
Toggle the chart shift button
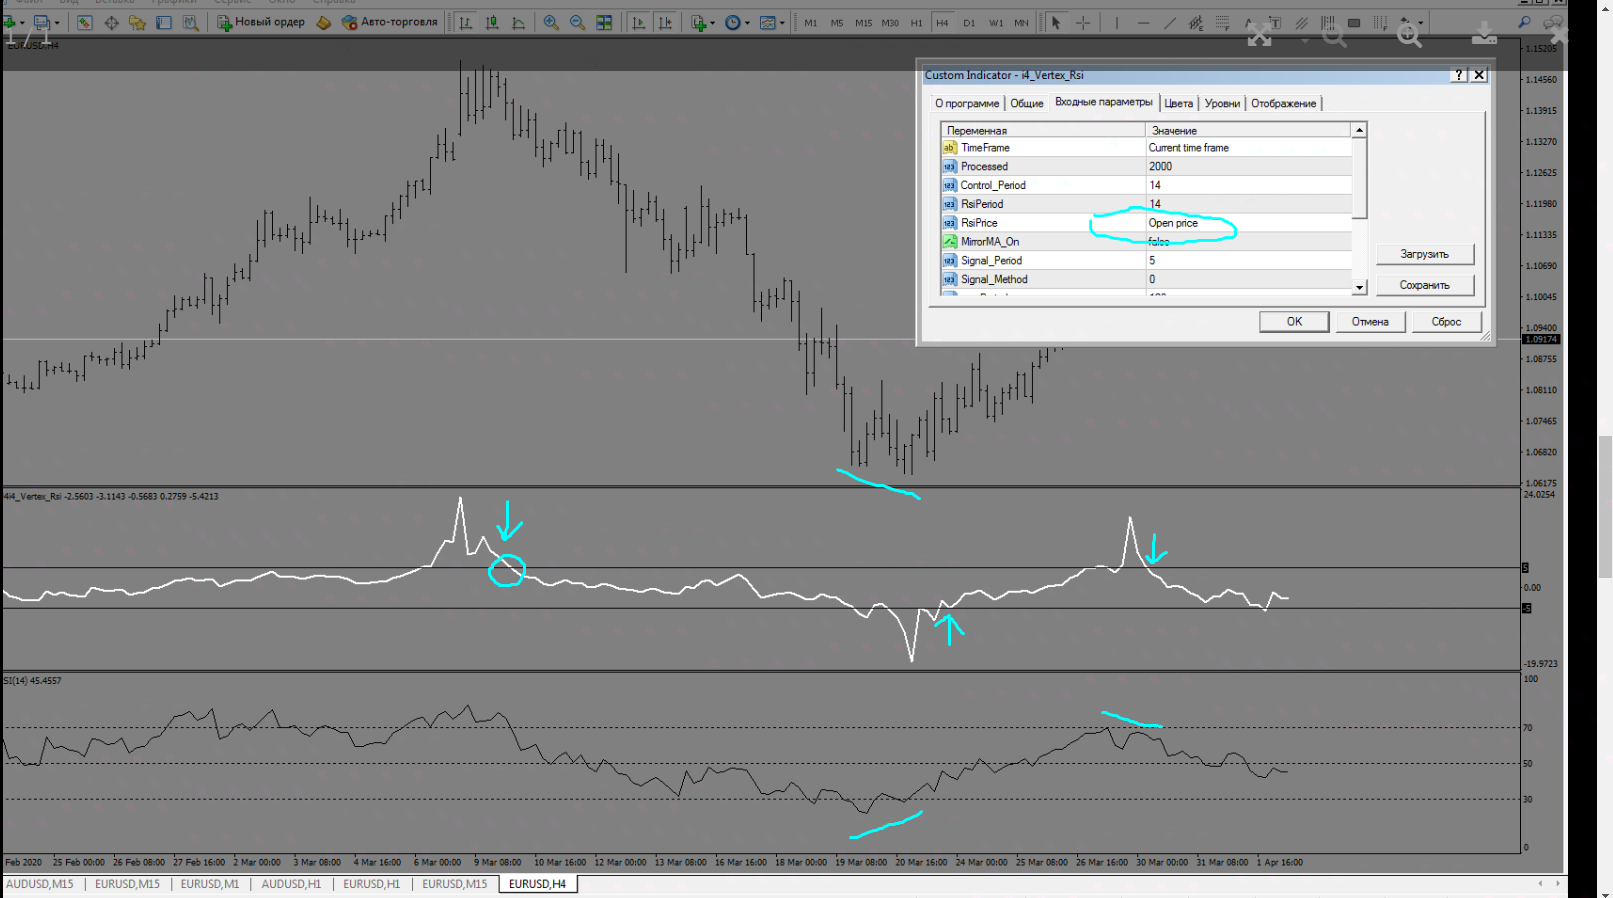click(665, 22)
